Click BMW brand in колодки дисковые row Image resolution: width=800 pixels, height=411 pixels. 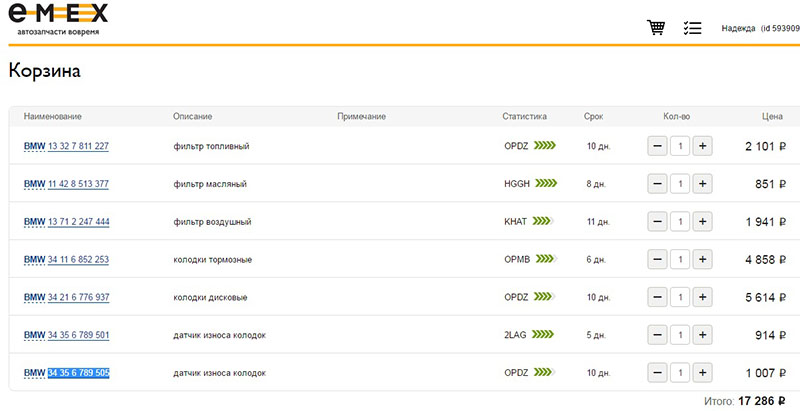[x=34, y=297]
